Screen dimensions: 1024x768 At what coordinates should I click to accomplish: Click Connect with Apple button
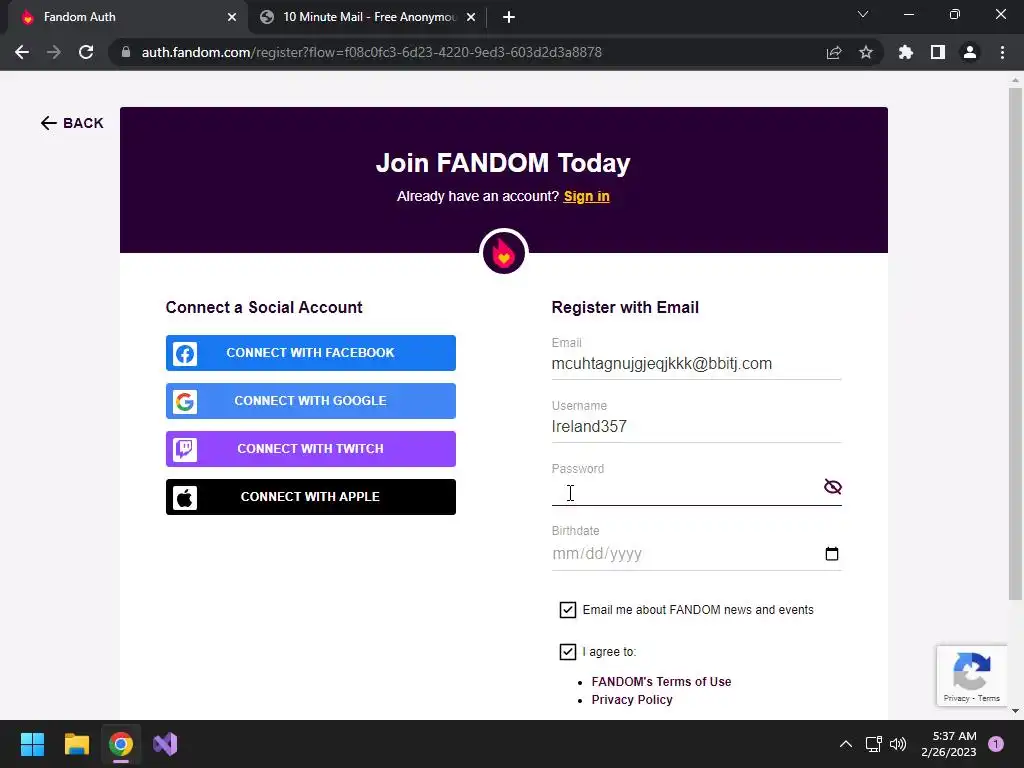click(x=311, y=497)
